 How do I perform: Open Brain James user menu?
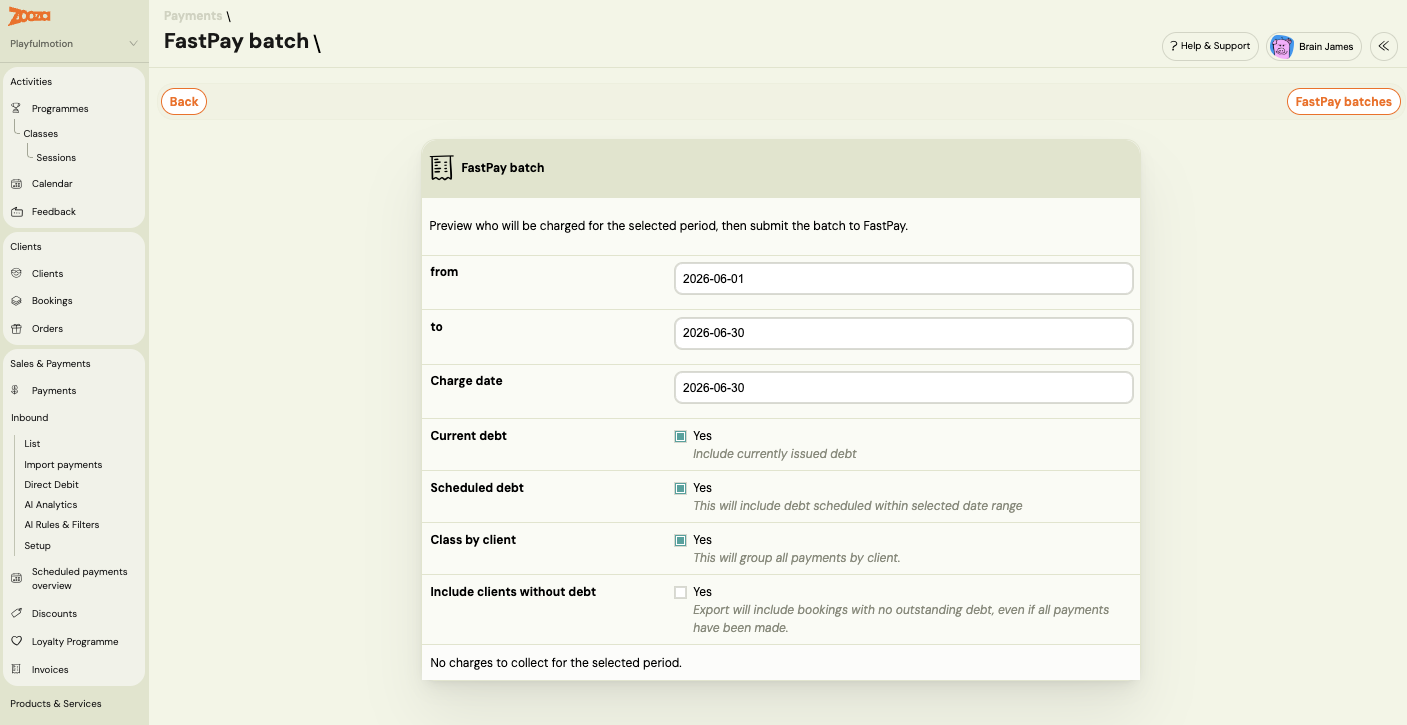point(1314,46)
